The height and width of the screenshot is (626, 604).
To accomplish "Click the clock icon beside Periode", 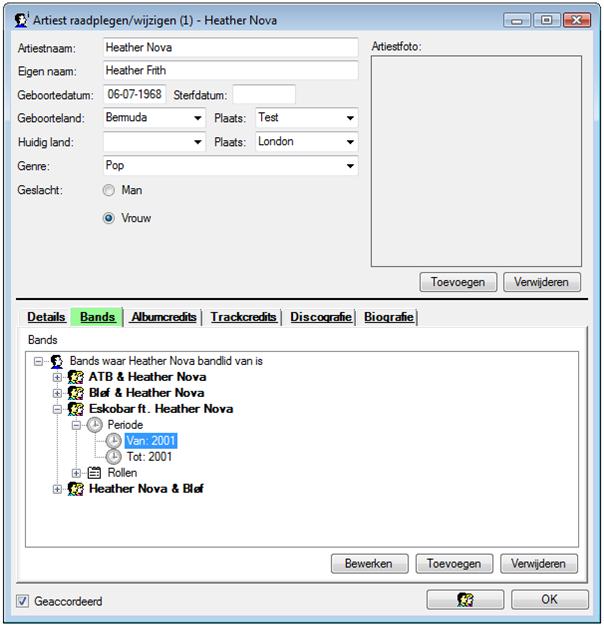I will 95,425.
